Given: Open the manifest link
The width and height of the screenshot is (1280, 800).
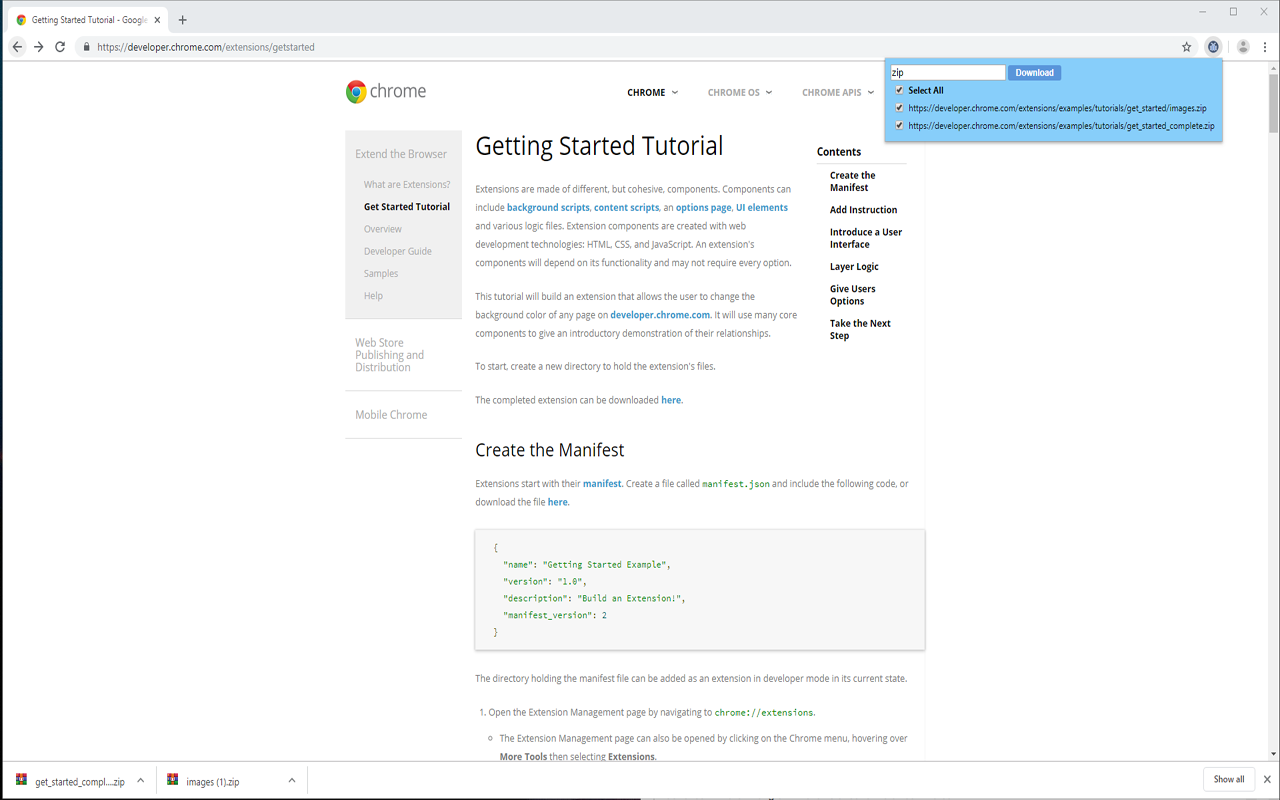Looking at the screenshot, I should pyautogui.click(x=602, y=484).
